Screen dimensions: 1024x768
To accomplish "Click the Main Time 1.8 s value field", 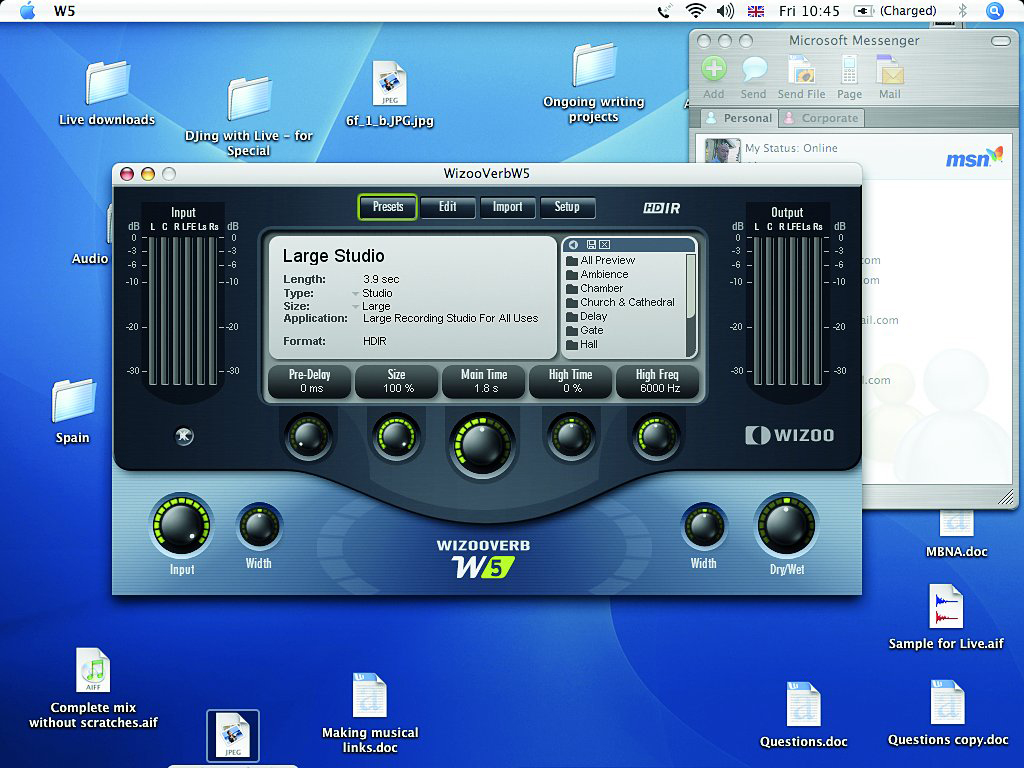I will click(484, 381).
